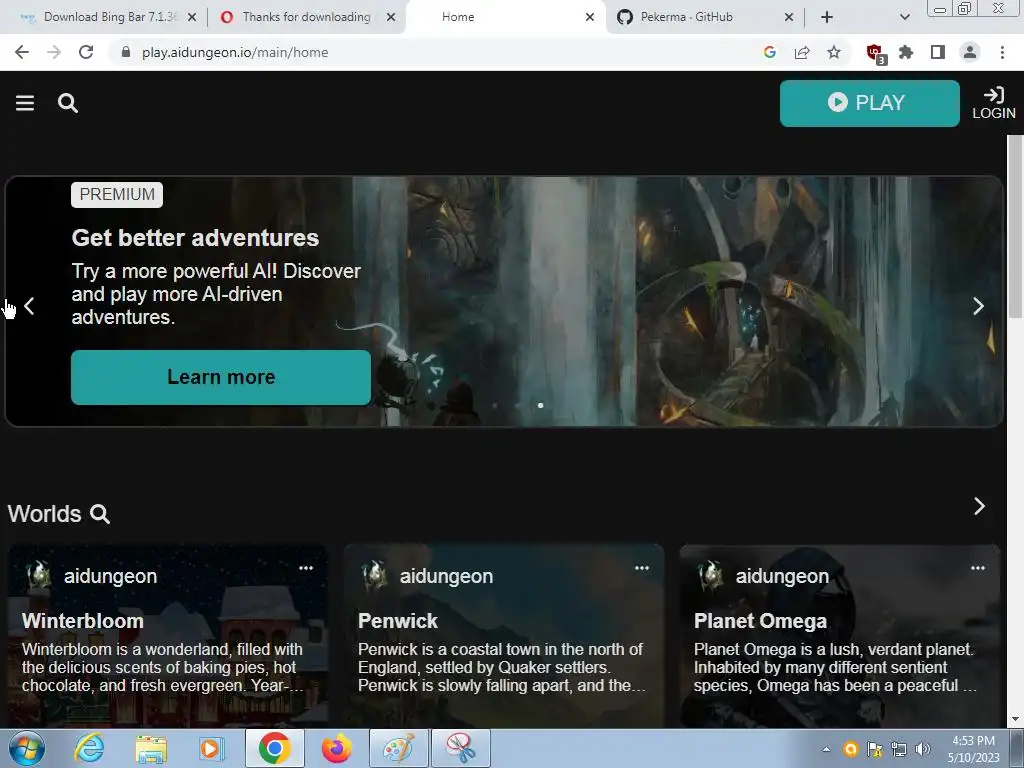Click aidungeon author name on Penwick card

pos(446,576)
